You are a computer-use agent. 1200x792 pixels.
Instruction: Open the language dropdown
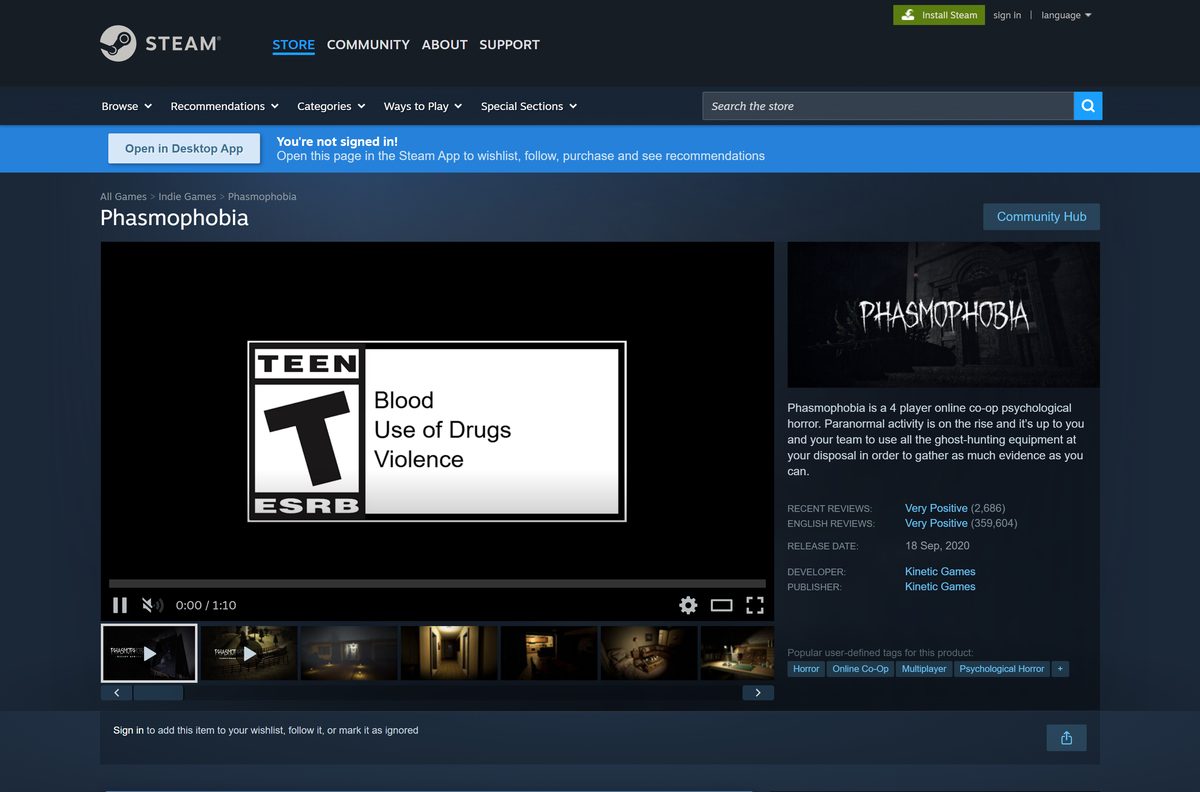coord(1066,15)
